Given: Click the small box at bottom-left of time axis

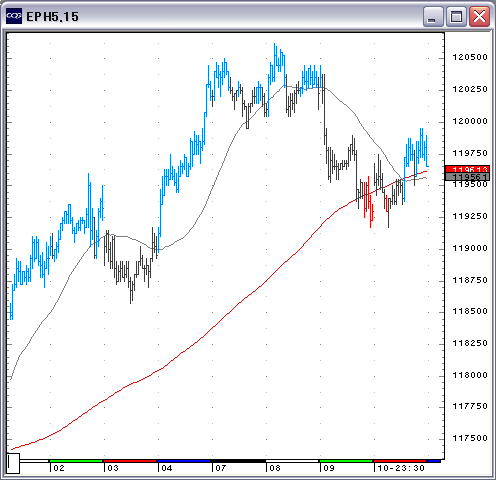Looking at the screenshot, I should click(13, 463).
